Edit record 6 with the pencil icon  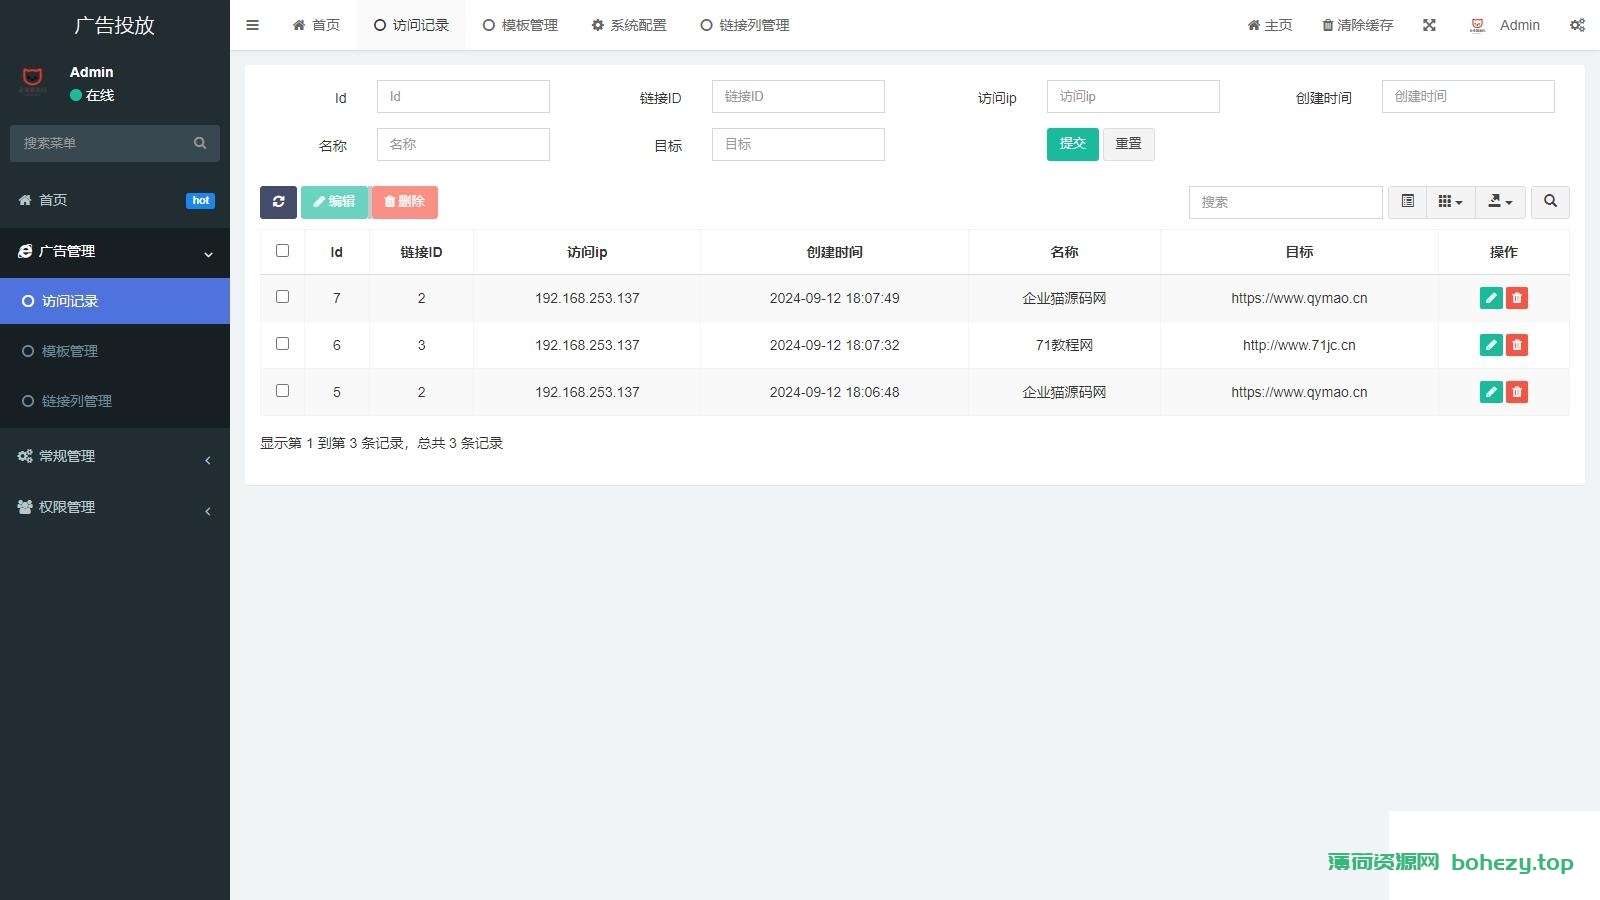pos(1491,345)
